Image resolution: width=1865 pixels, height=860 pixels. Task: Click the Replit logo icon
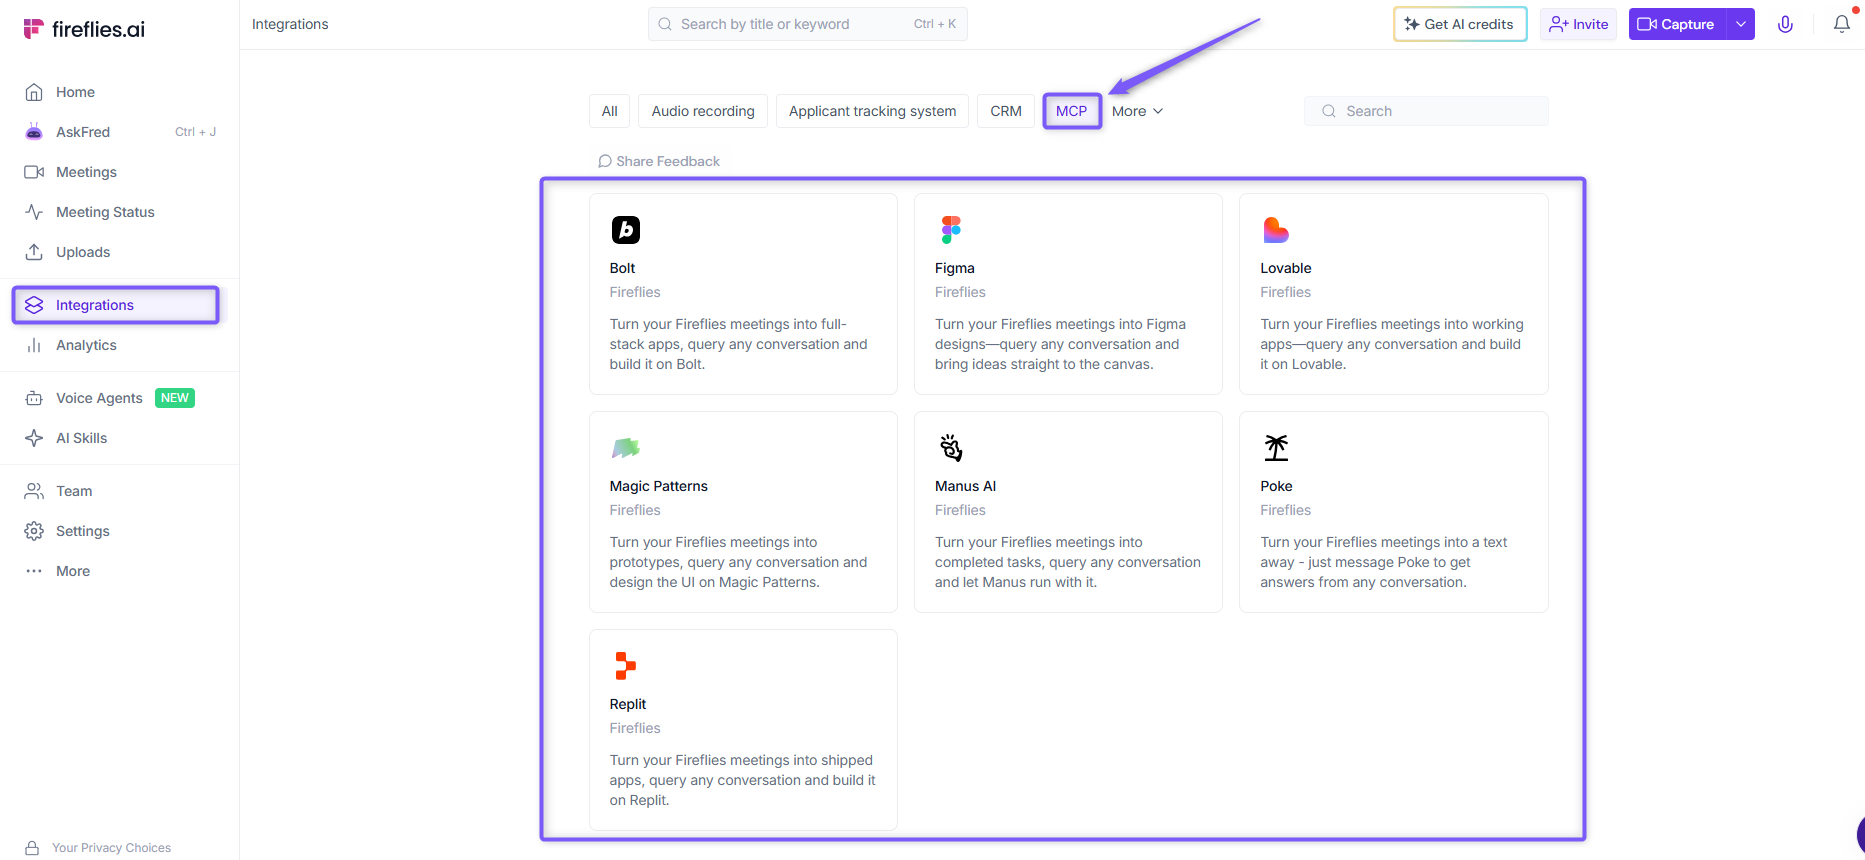[x=626, y=666]
